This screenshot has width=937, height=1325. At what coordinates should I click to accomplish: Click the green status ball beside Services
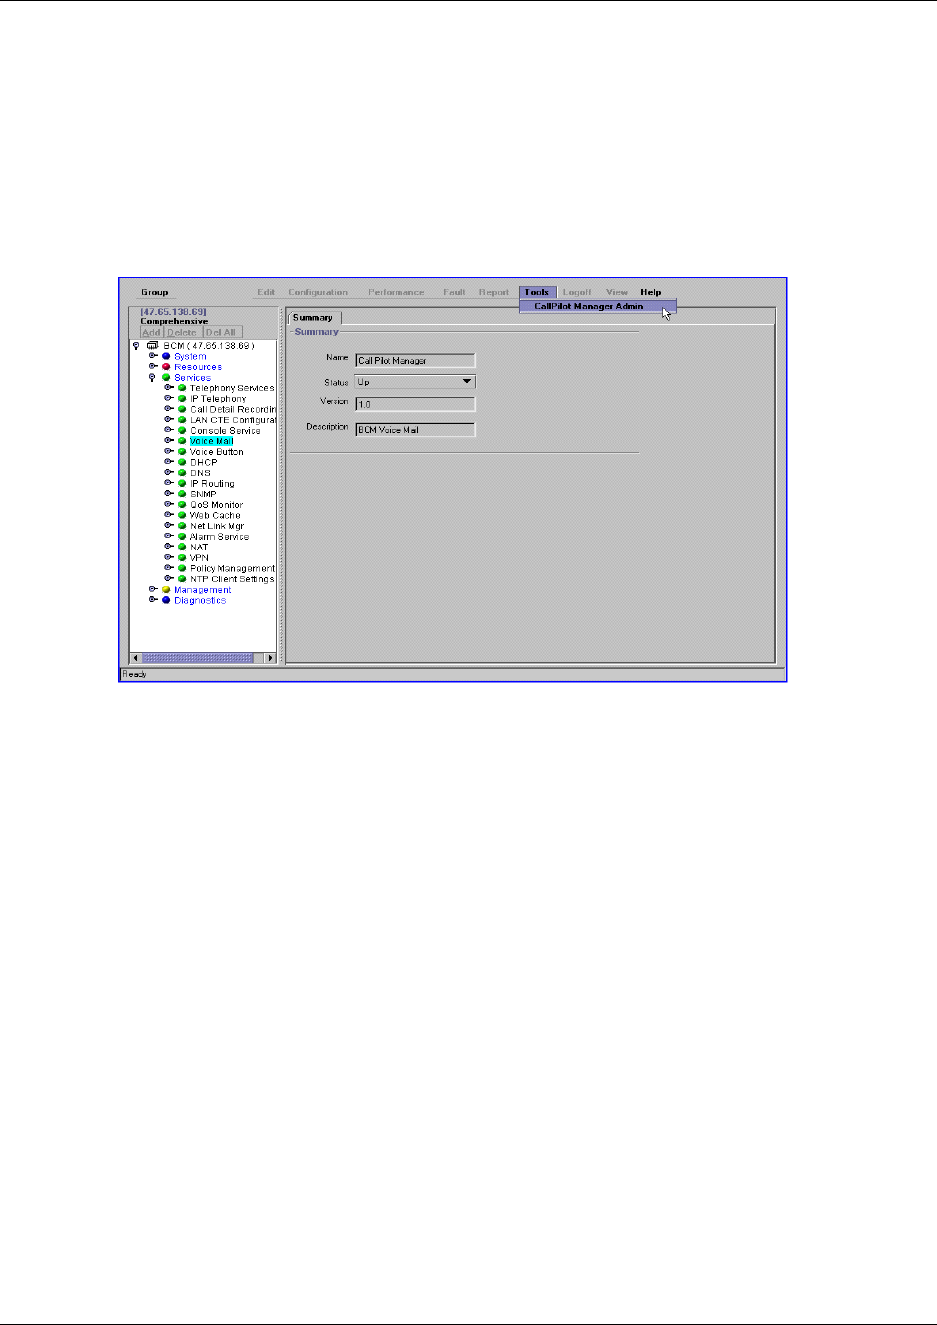[x=166, y=378]
